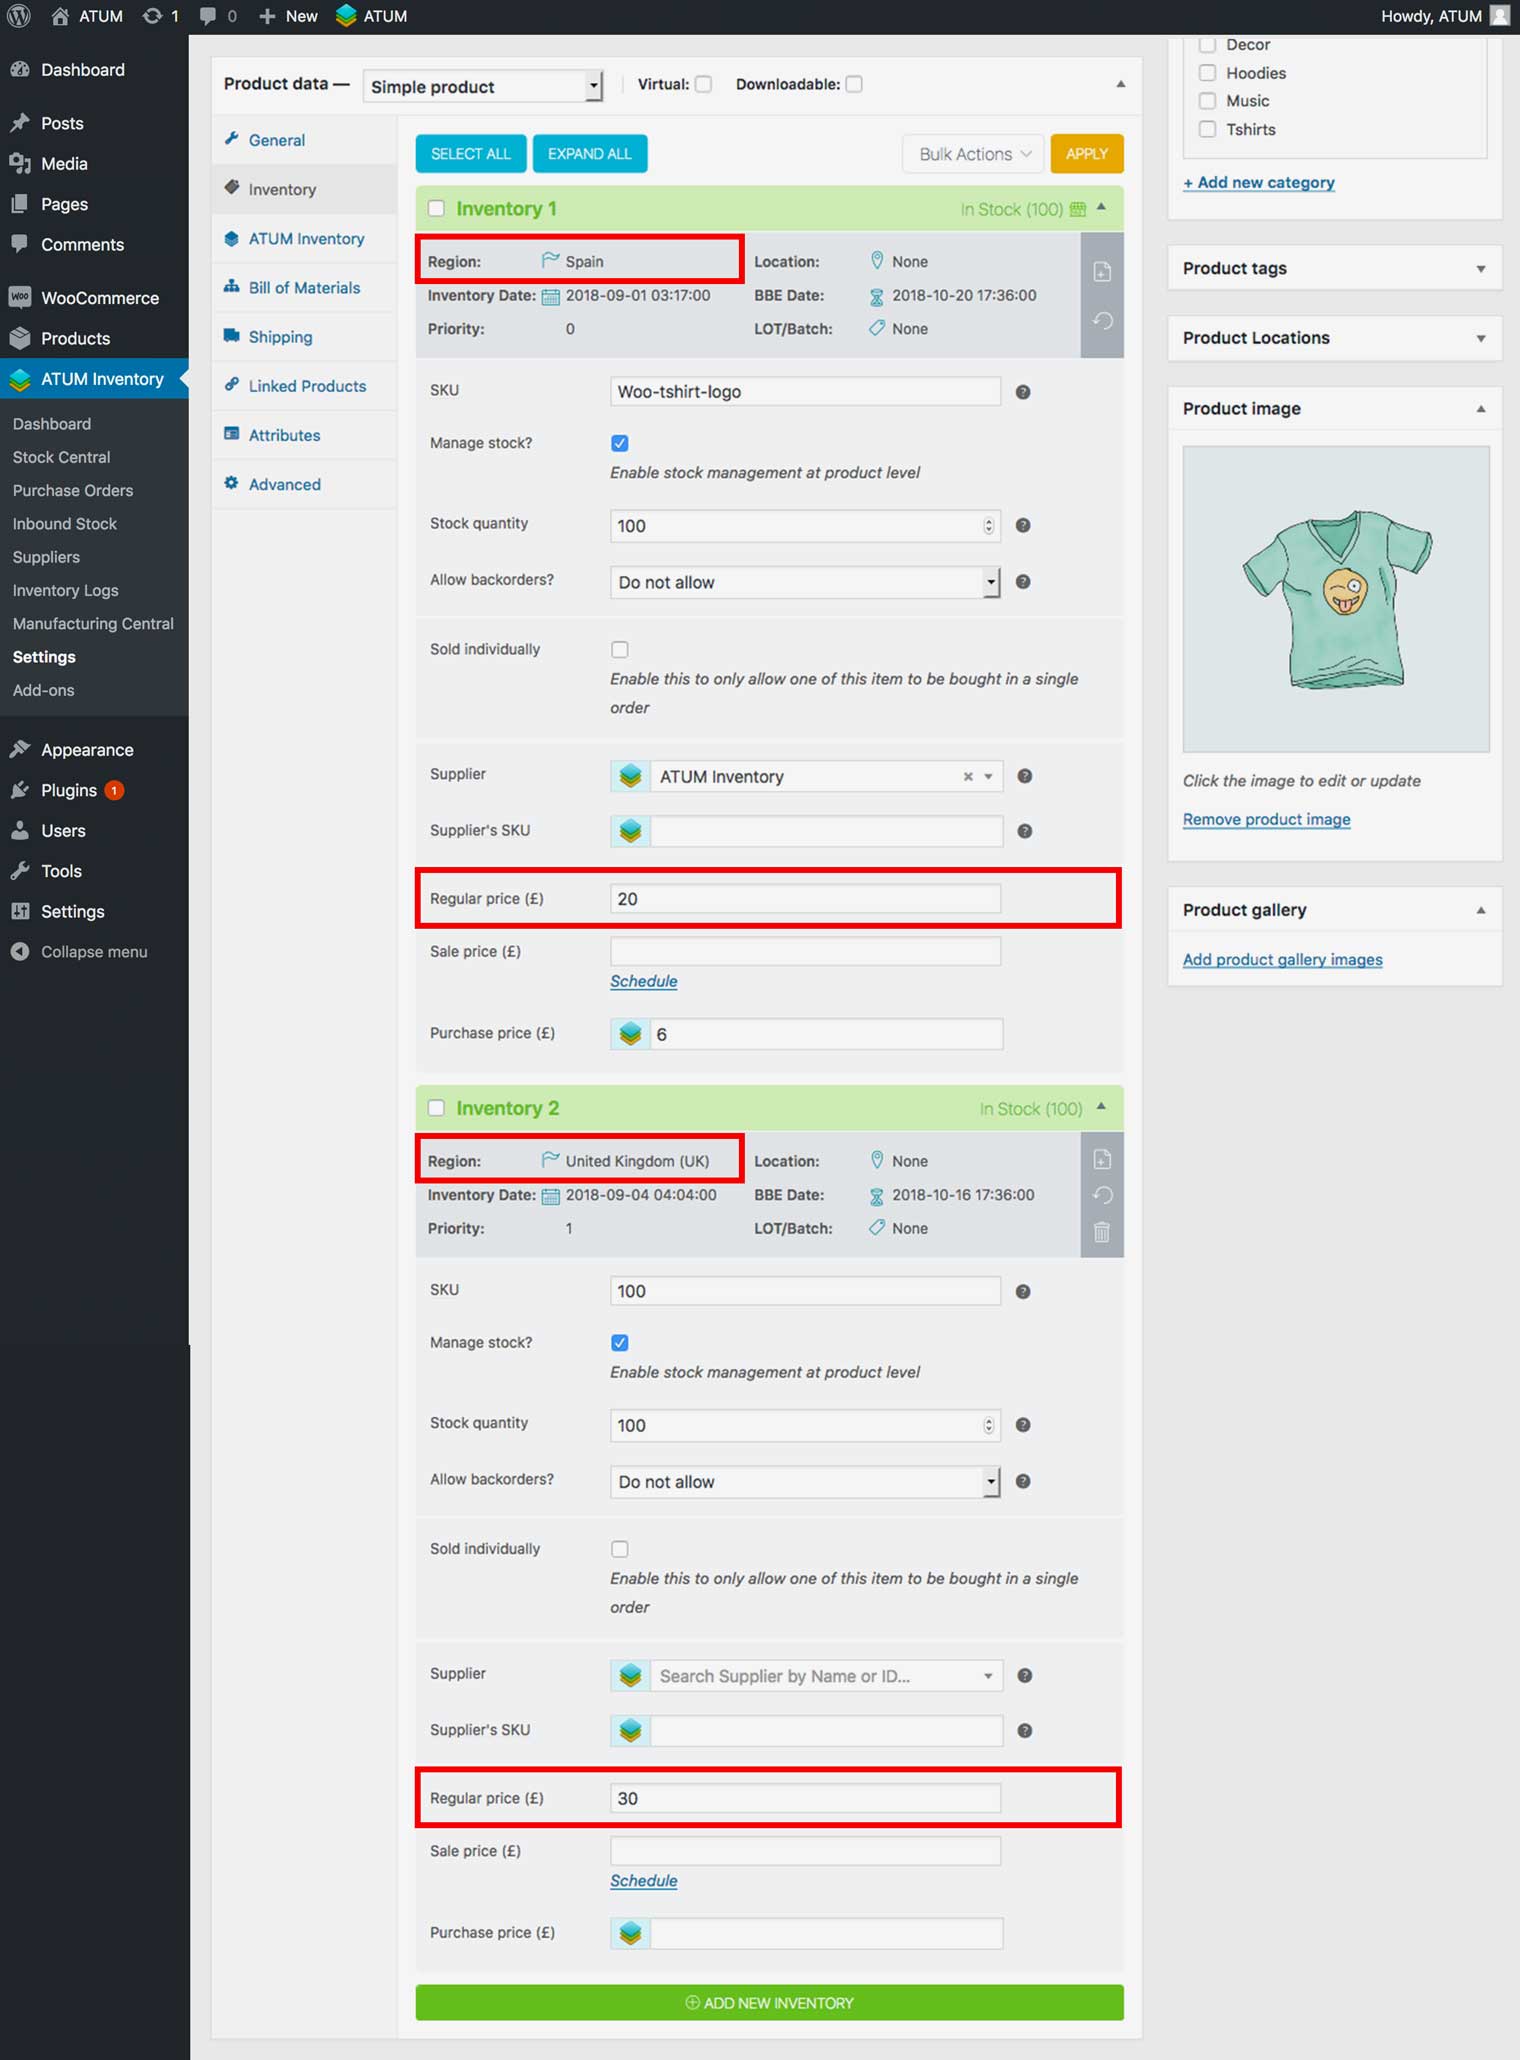This screenshot has height=2060, width=1520.
Task: Enable the Virtual product checkbox
Action: [704, 84]
